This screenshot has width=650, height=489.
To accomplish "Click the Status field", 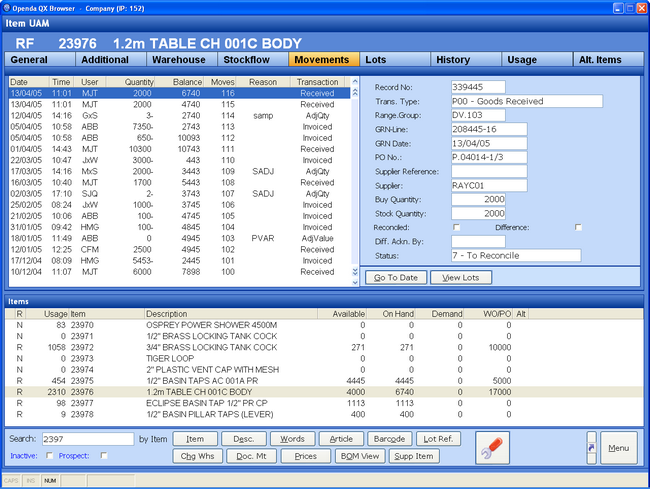I will [x=516, y=255].
